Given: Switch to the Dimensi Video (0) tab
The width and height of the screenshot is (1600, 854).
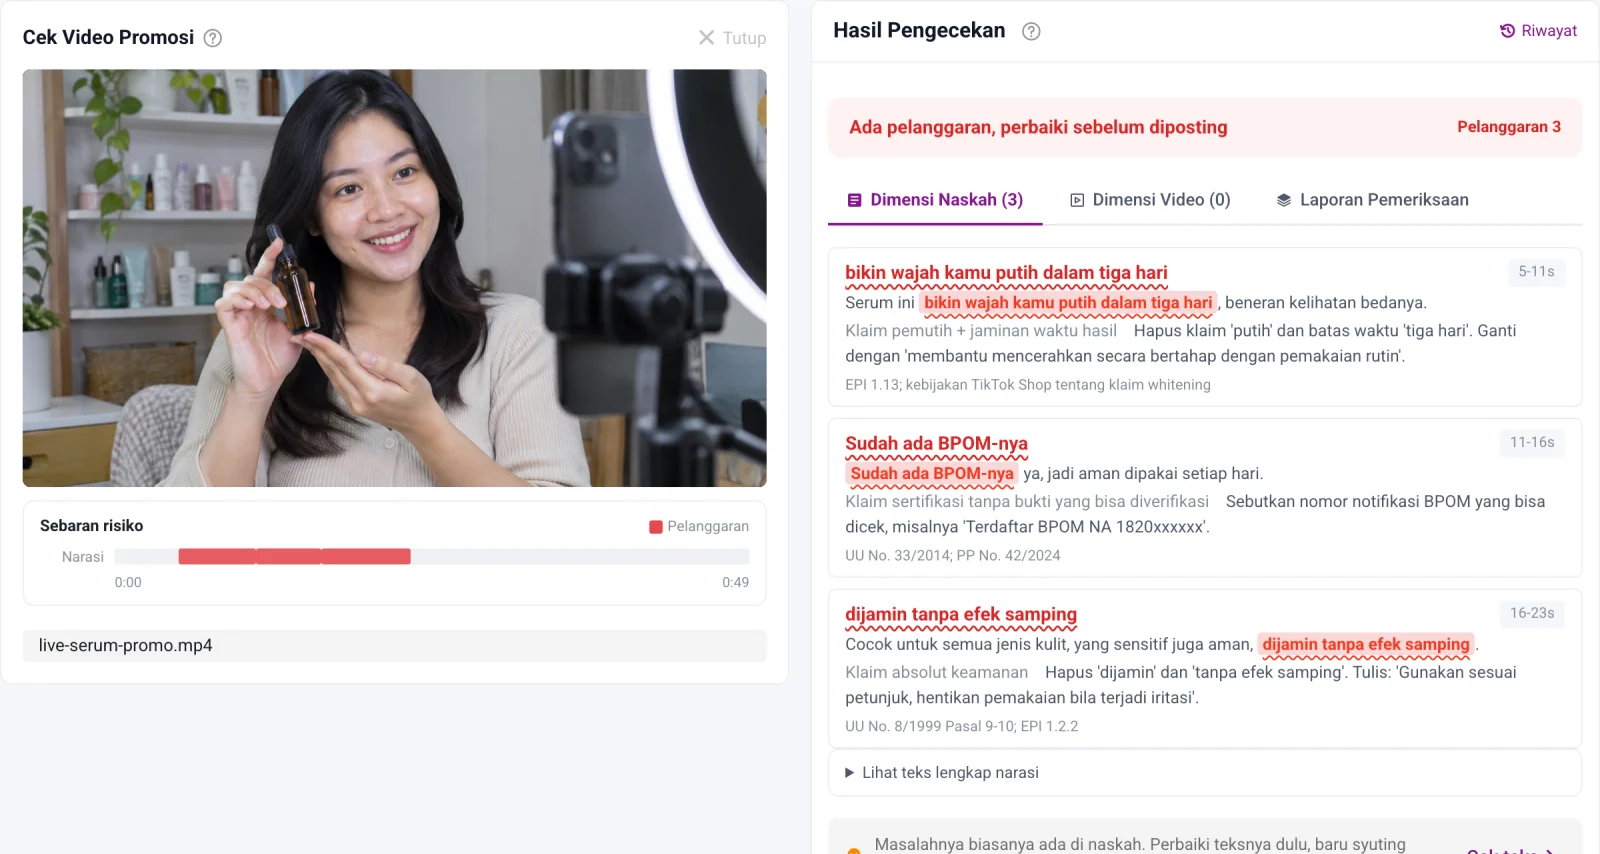Looking at the screenshot, I should click(x=1150, y=200).
